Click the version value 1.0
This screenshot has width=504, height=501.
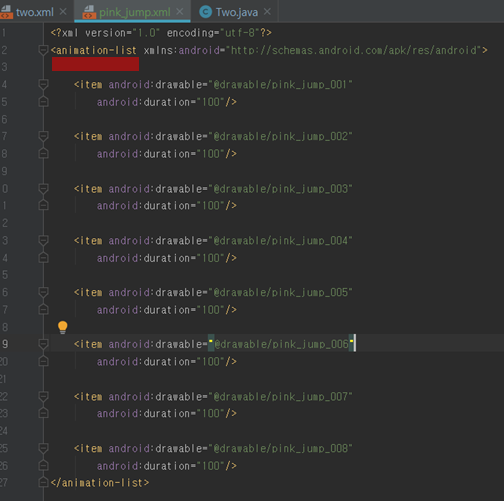point(147,33)
